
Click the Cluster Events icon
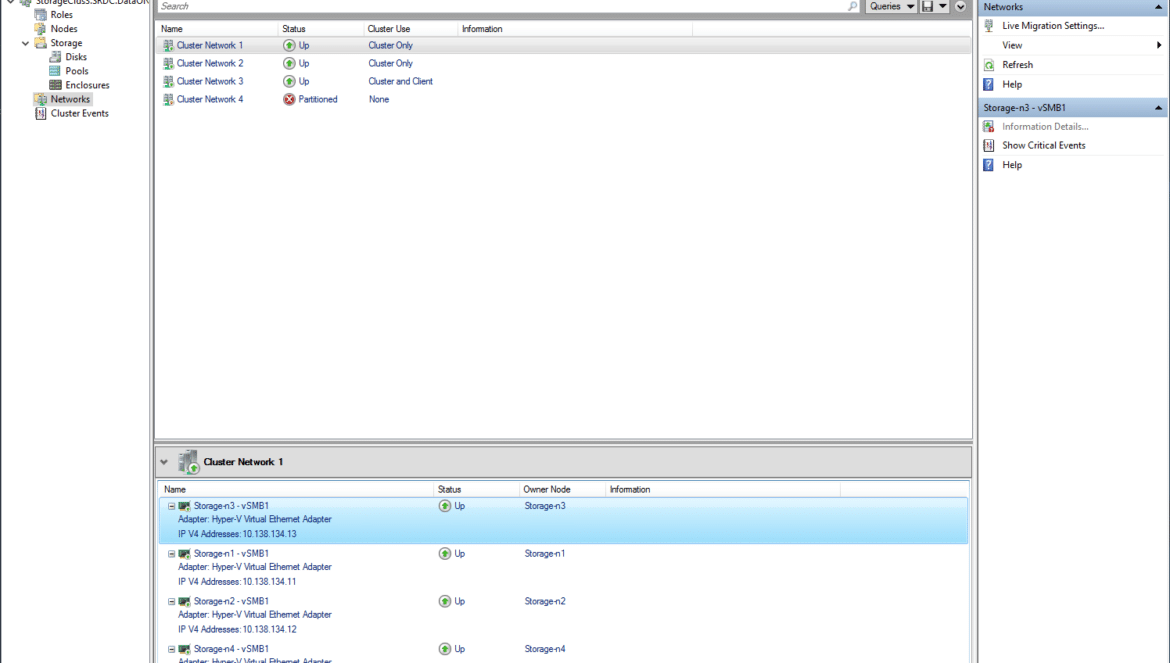click(x=40, y=113)
